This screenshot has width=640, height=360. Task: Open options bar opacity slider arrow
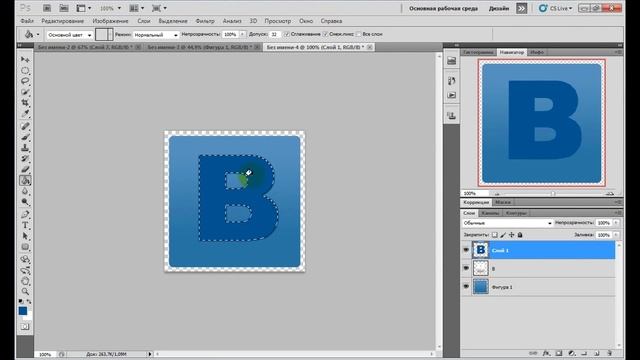(x=242, y=35)
